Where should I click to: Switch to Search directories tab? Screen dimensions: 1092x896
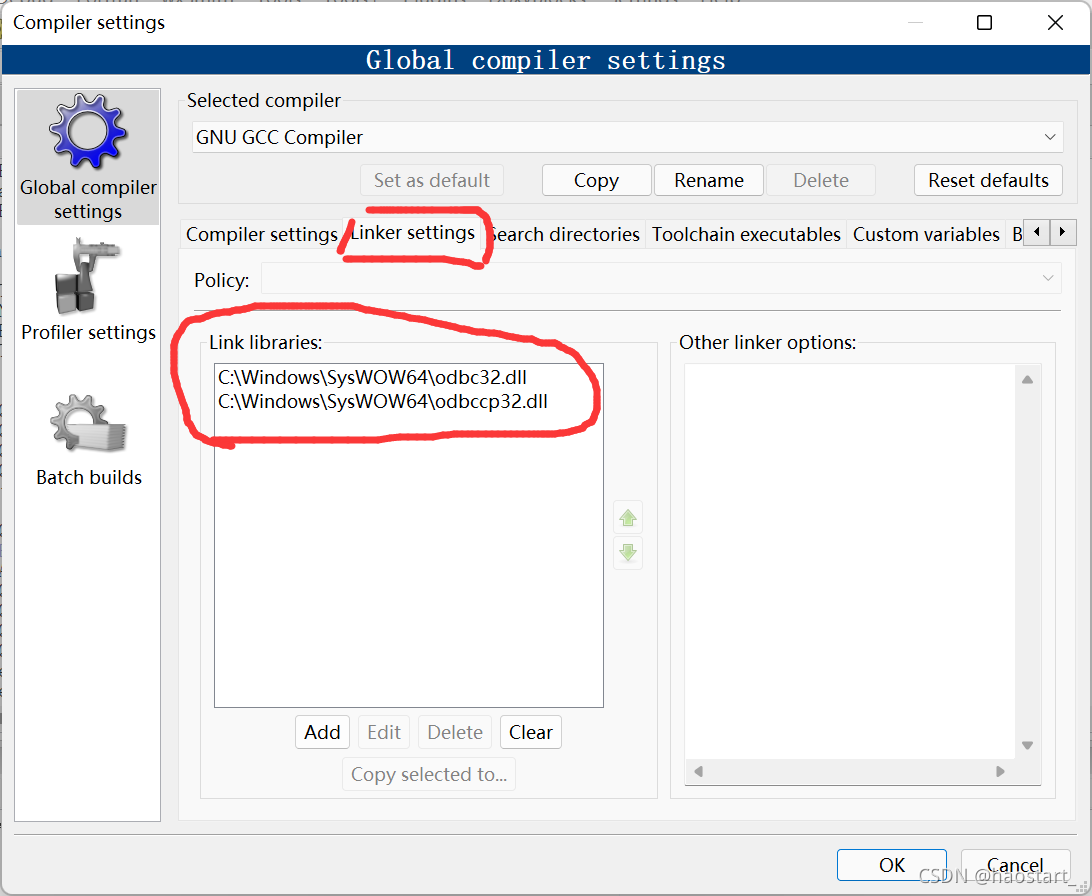pos(564,234)
